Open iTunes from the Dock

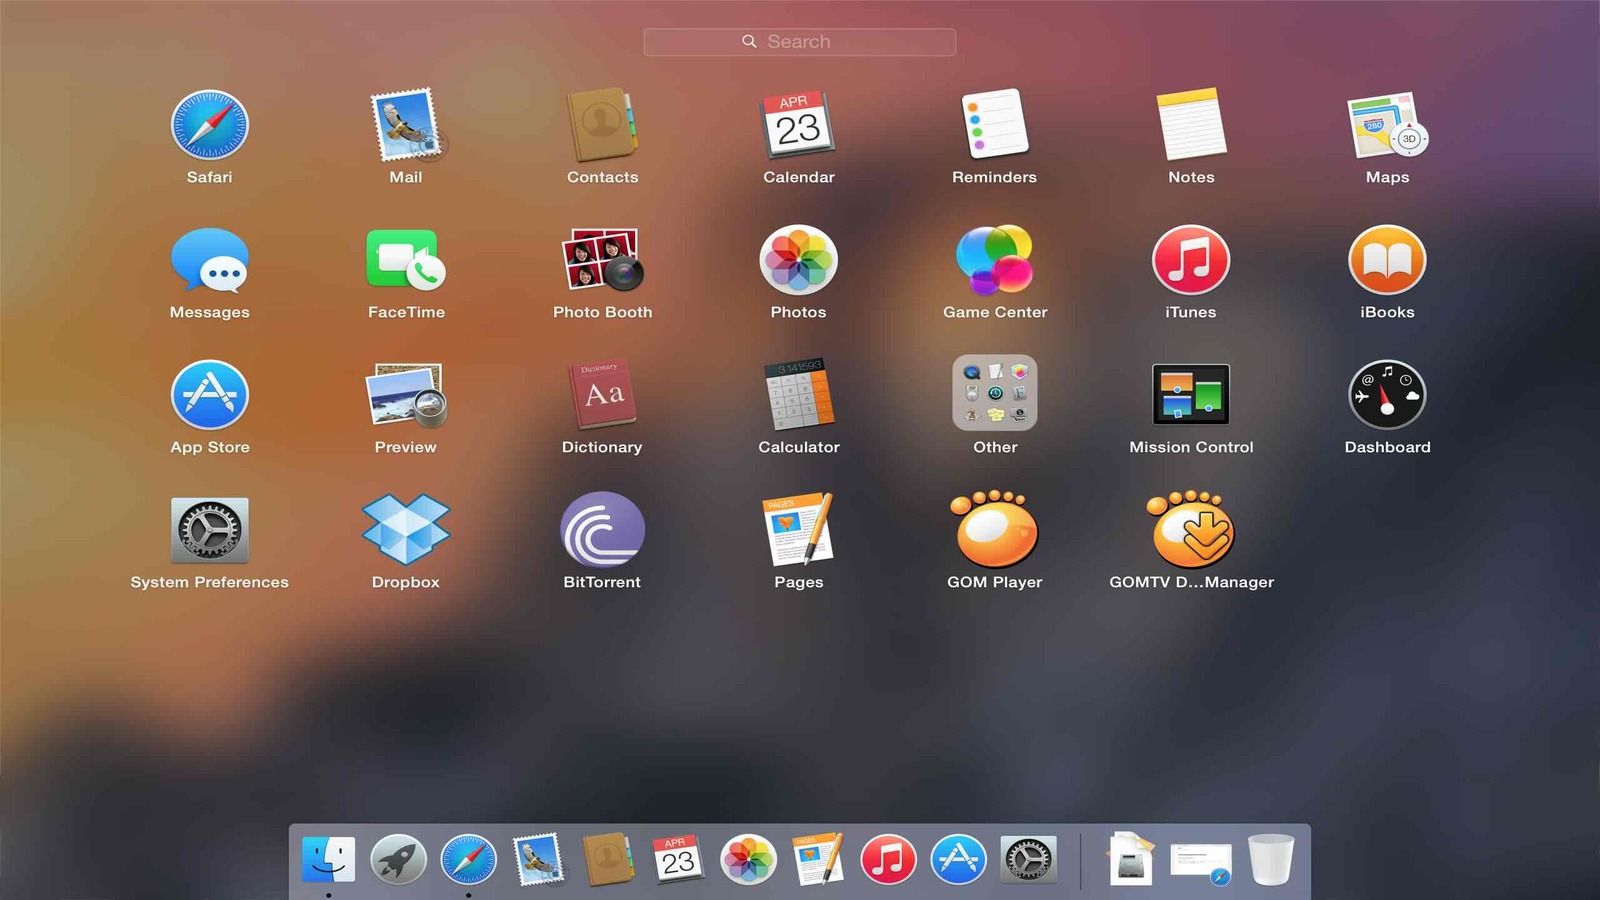[888, 859]
